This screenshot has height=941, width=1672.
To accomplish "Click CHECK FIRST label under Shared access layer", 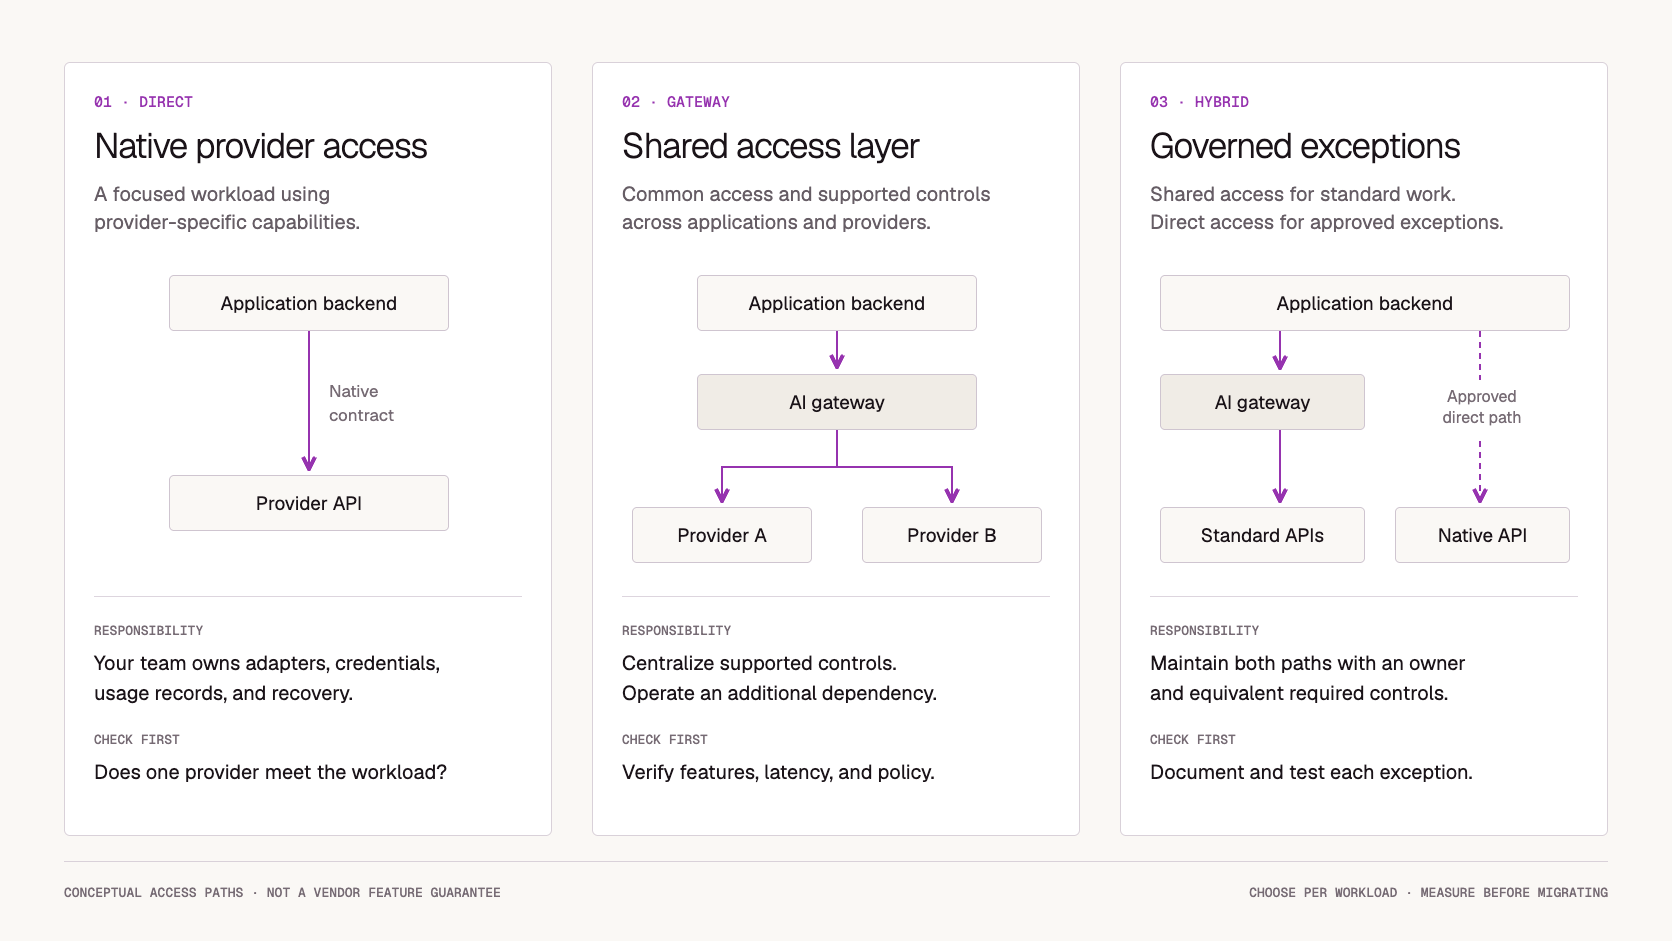I will pyautogui.click(x=665, y=740).
